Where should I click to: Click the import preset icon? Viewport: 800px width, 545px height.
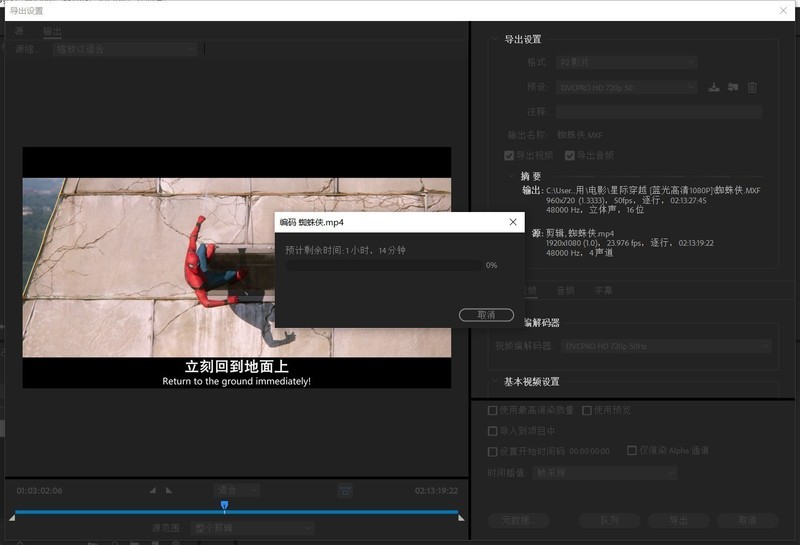coord(733,88)
